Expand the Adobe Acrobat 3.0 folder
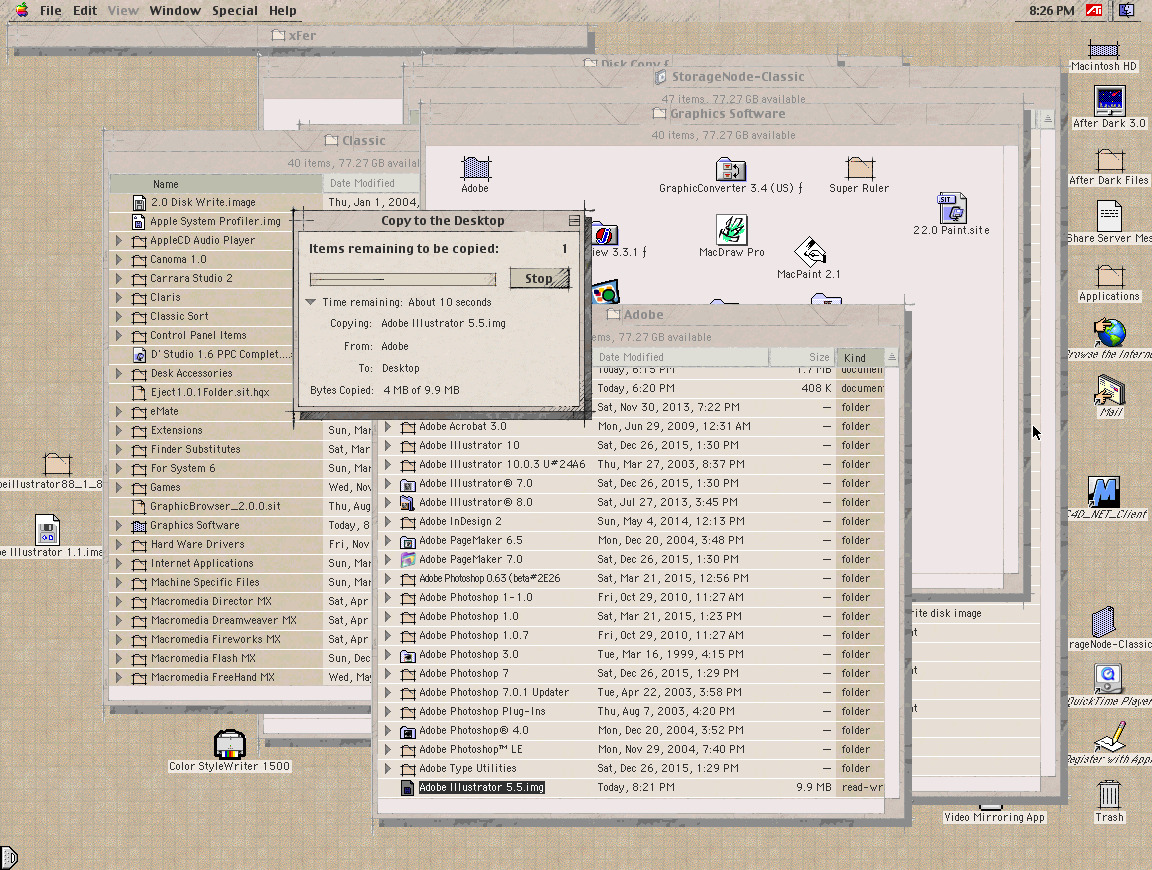 [x=388, y=426]
